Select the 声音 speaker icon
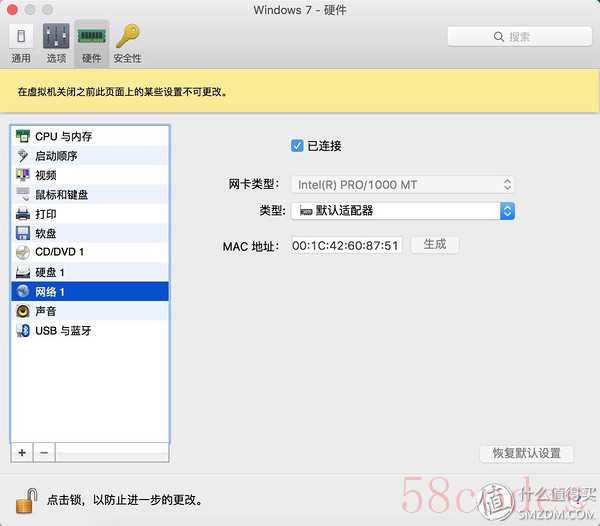The width and height of the screenshot is (600, 526). point(23,311)
